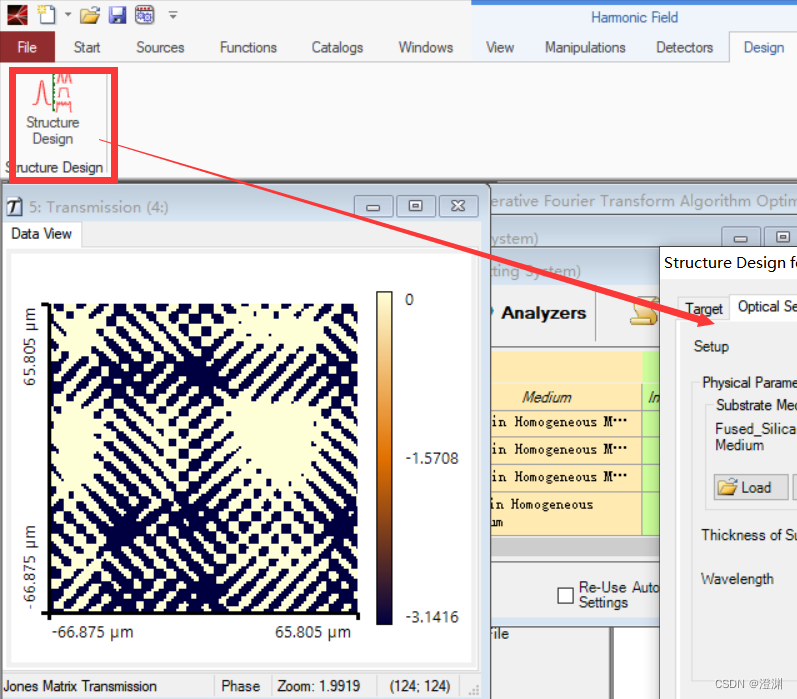Click the scroll icon beside Analyzers
The height and width of the screenshot is (699, 797).
click(x=644, y=311)
